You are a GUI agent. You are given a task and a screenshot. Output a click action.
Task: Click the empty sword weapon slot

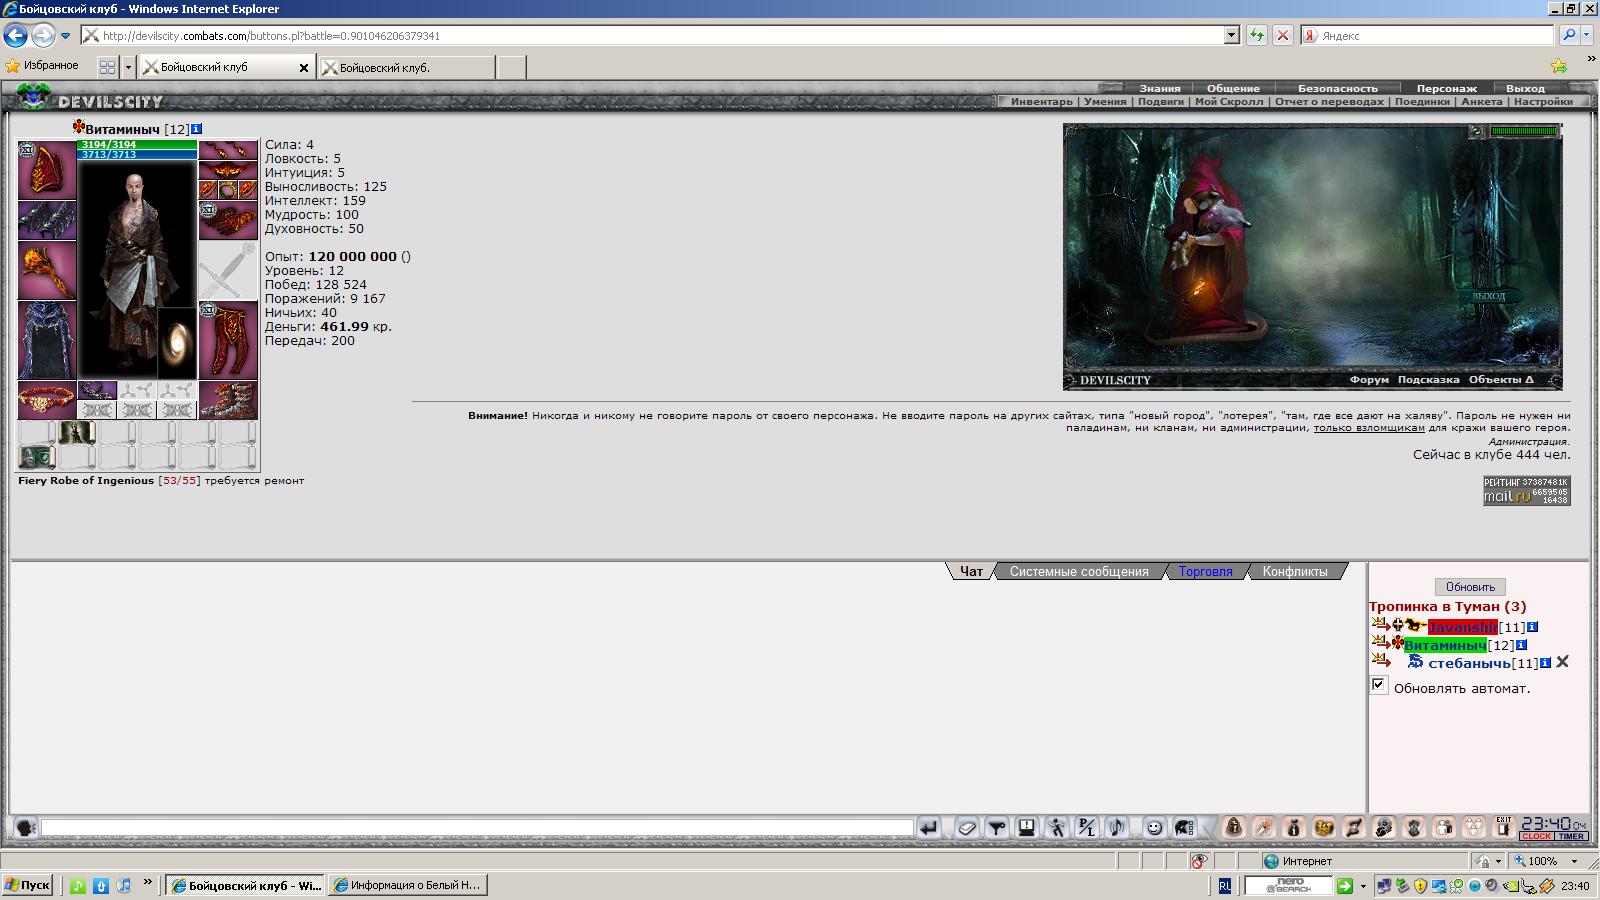tap(228, 270)
